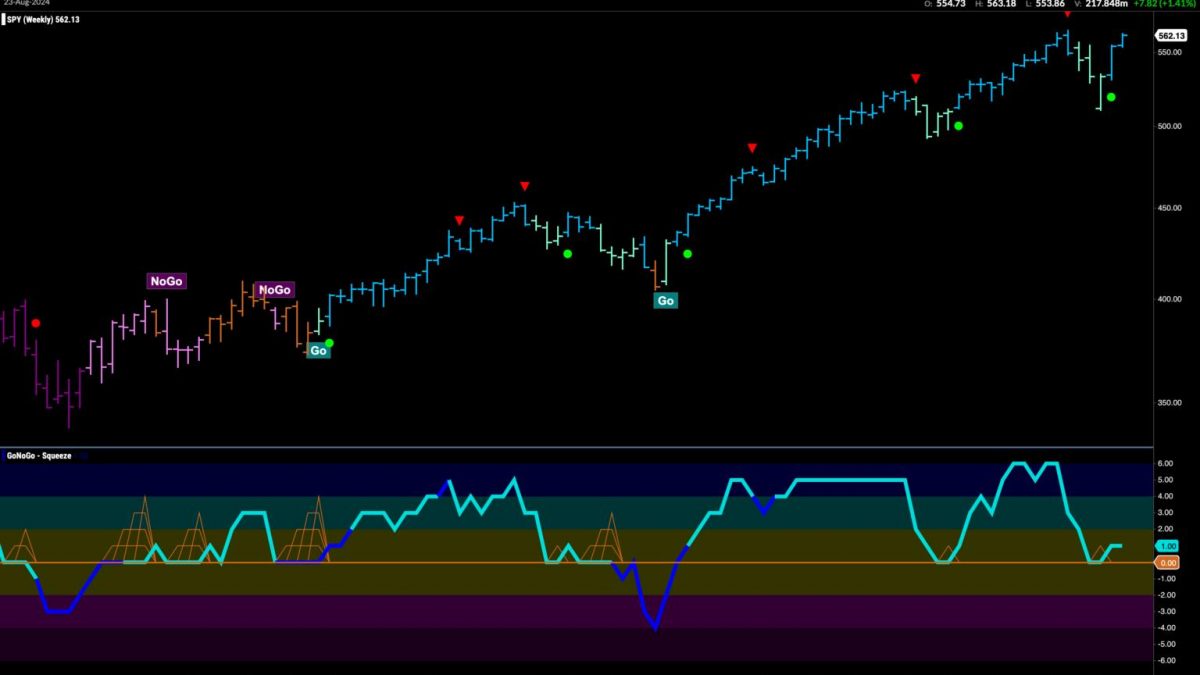Click the Go tag standing alone below bars
1200x675 pixels.
[665, 300]
